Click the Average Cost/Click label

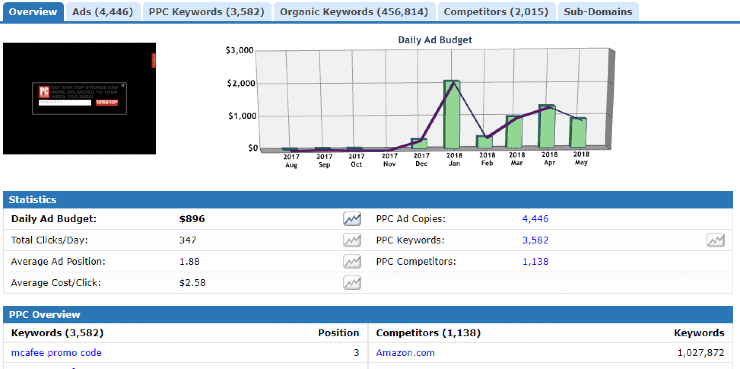(x=56, y=283)
